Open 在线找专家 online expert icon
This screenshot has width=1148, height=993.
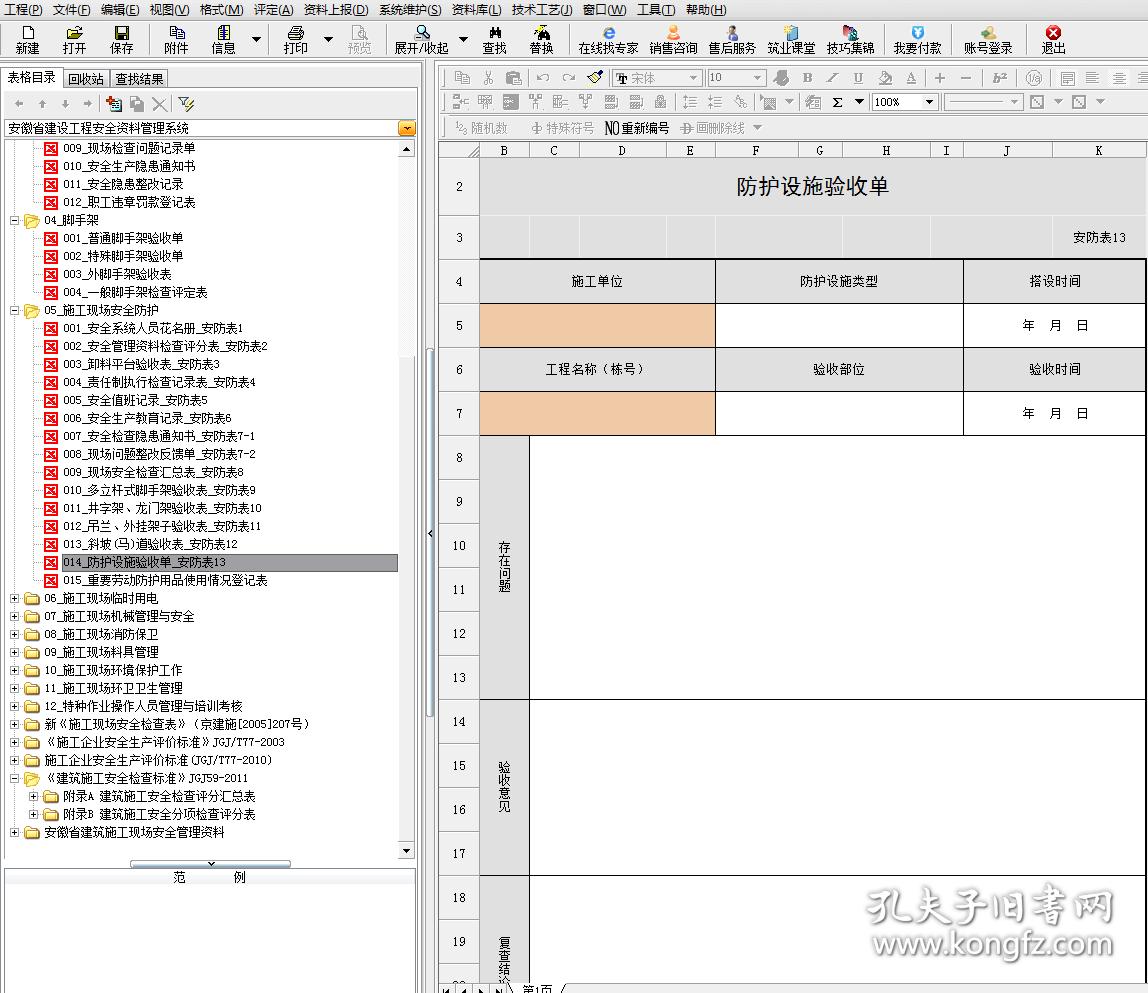(608, 39)
